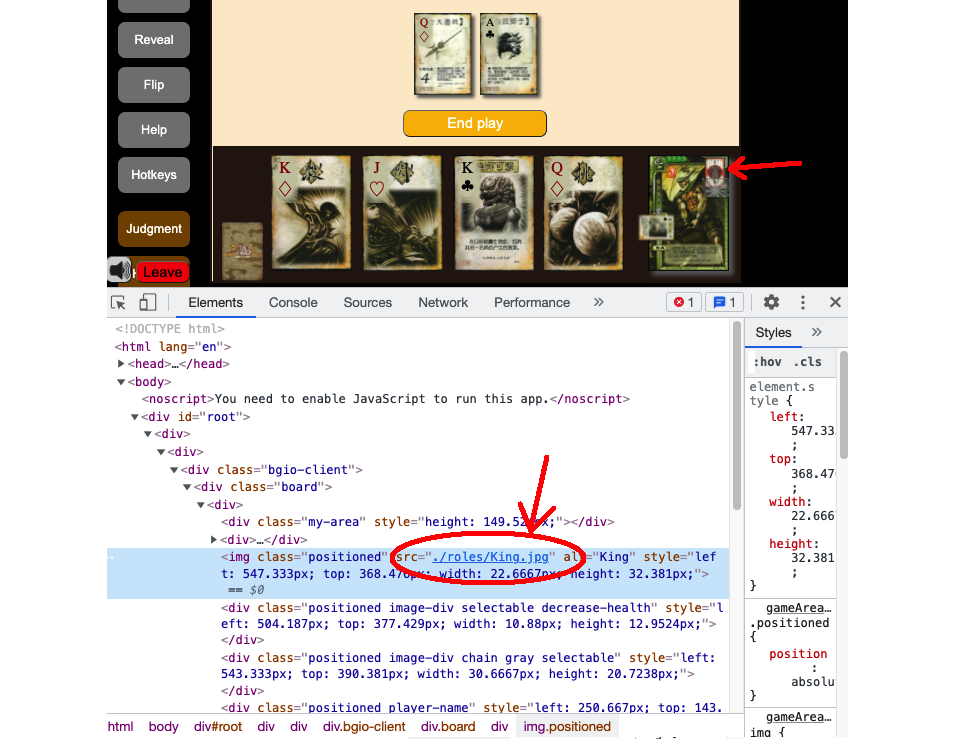This screenshot has height=739, width=965.
Task: Edit the left style property
Action: [787, 417]
